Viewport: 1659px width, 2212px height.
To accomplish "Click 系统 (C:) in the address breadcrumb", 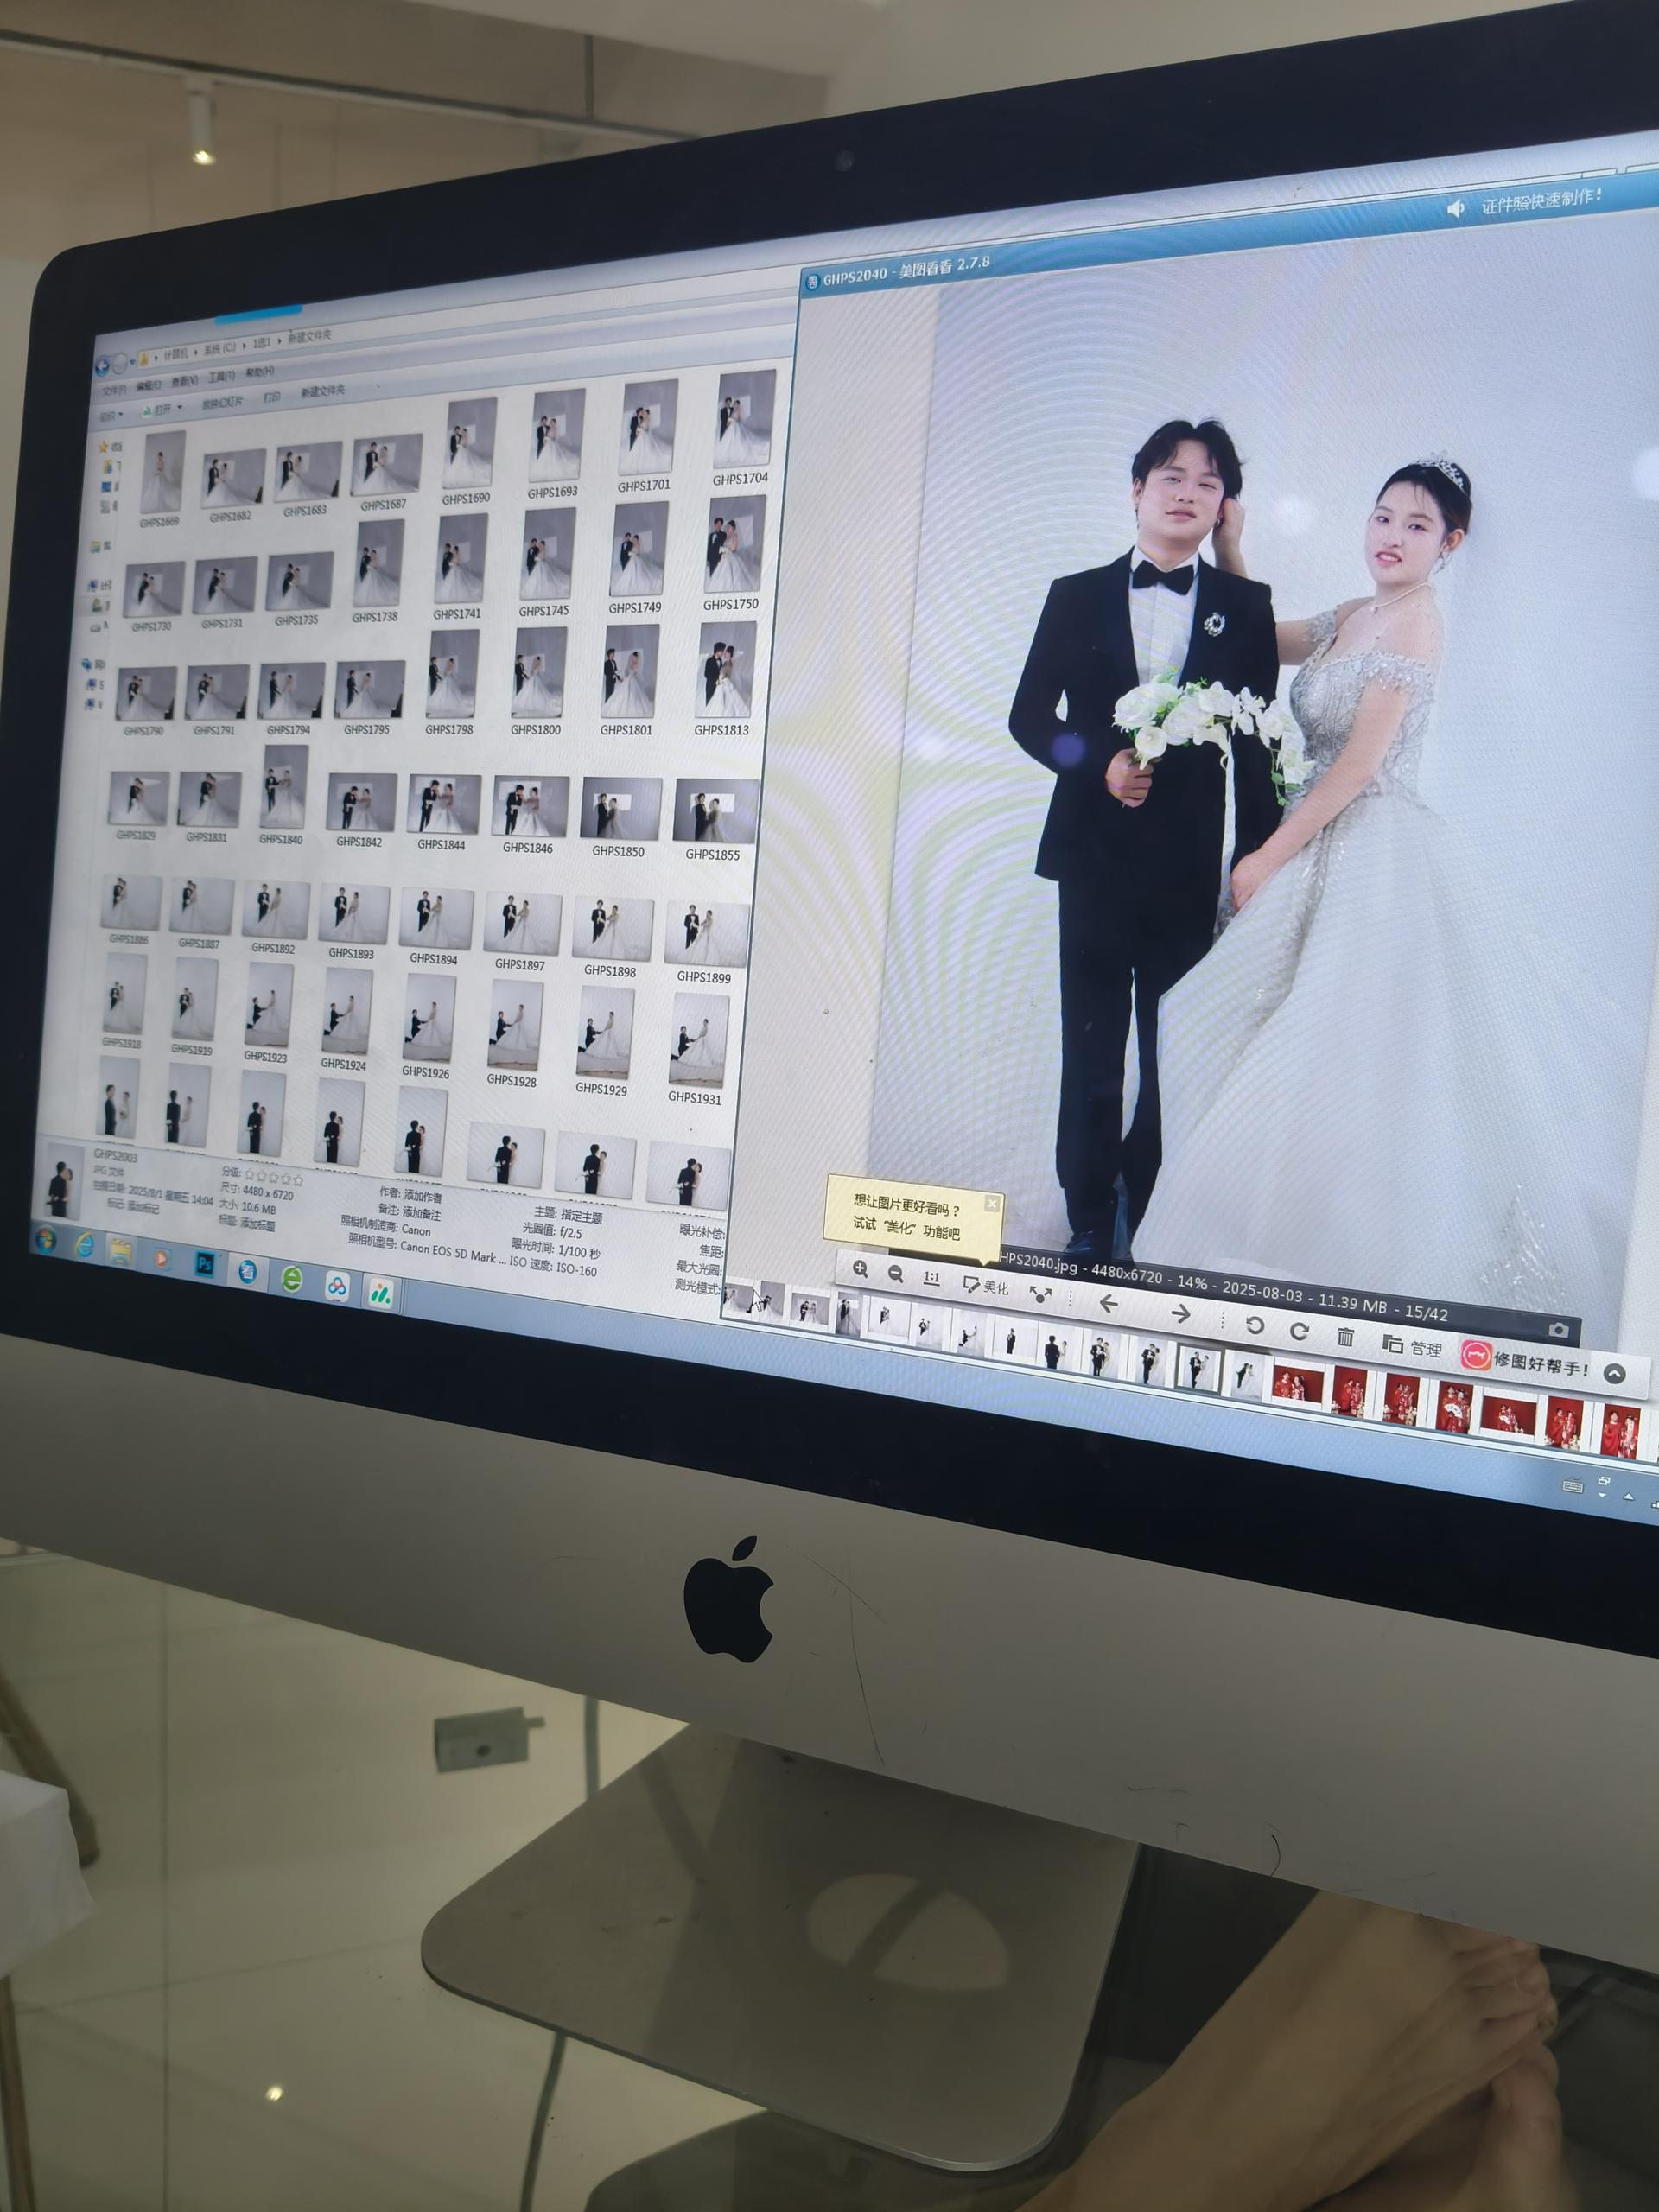I will (x=220, y=349).
